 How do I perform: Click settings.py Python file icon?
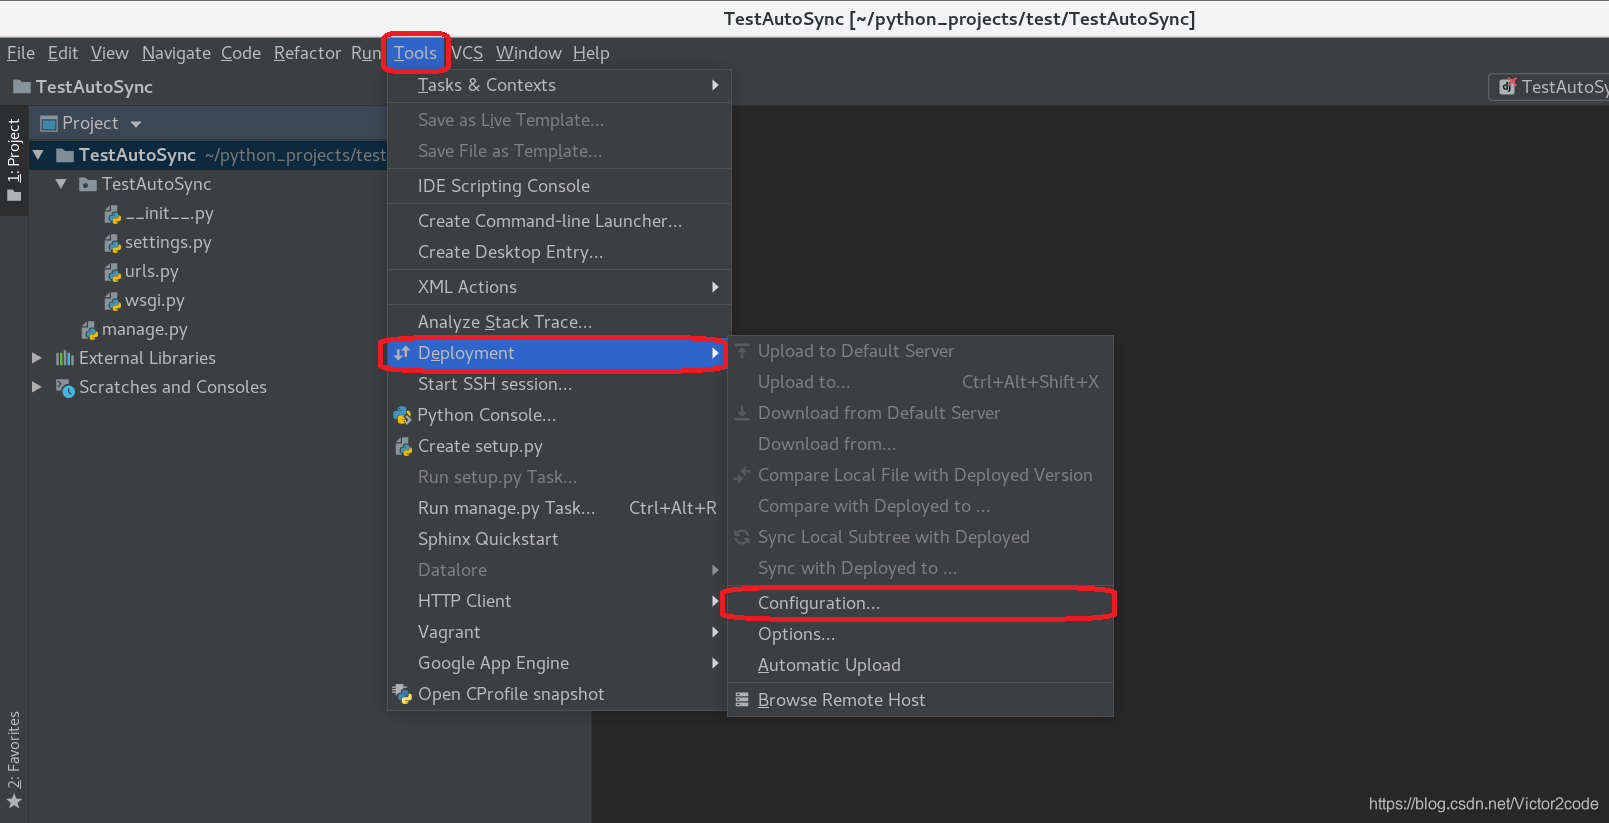pos(112,243)
